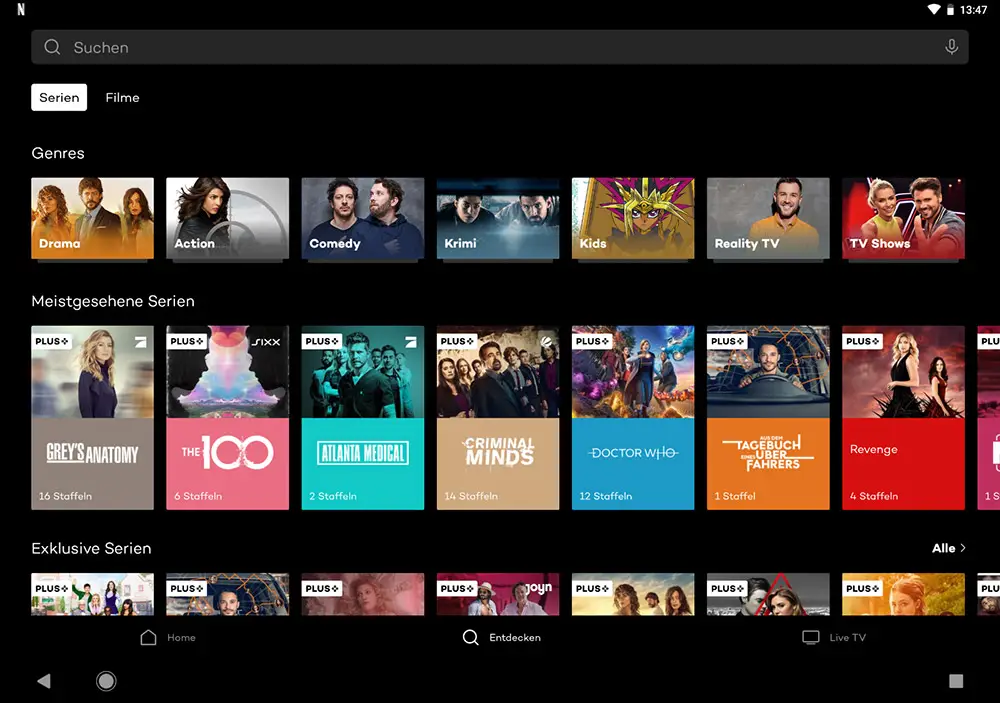The image size is (1000, 703).
Task: Open the Action genre tile
Action: point(228,218)
